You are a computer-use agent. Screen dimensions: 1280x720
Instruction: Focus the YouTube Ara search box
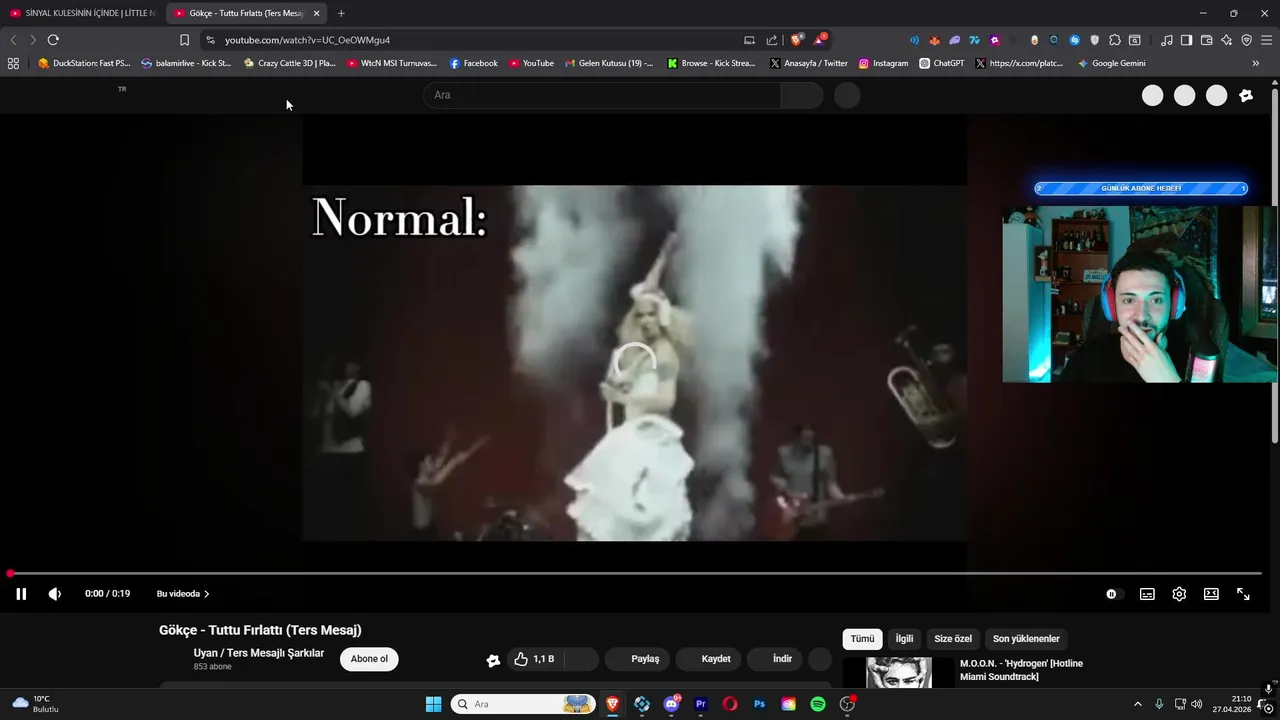click(x=602, y=95)
